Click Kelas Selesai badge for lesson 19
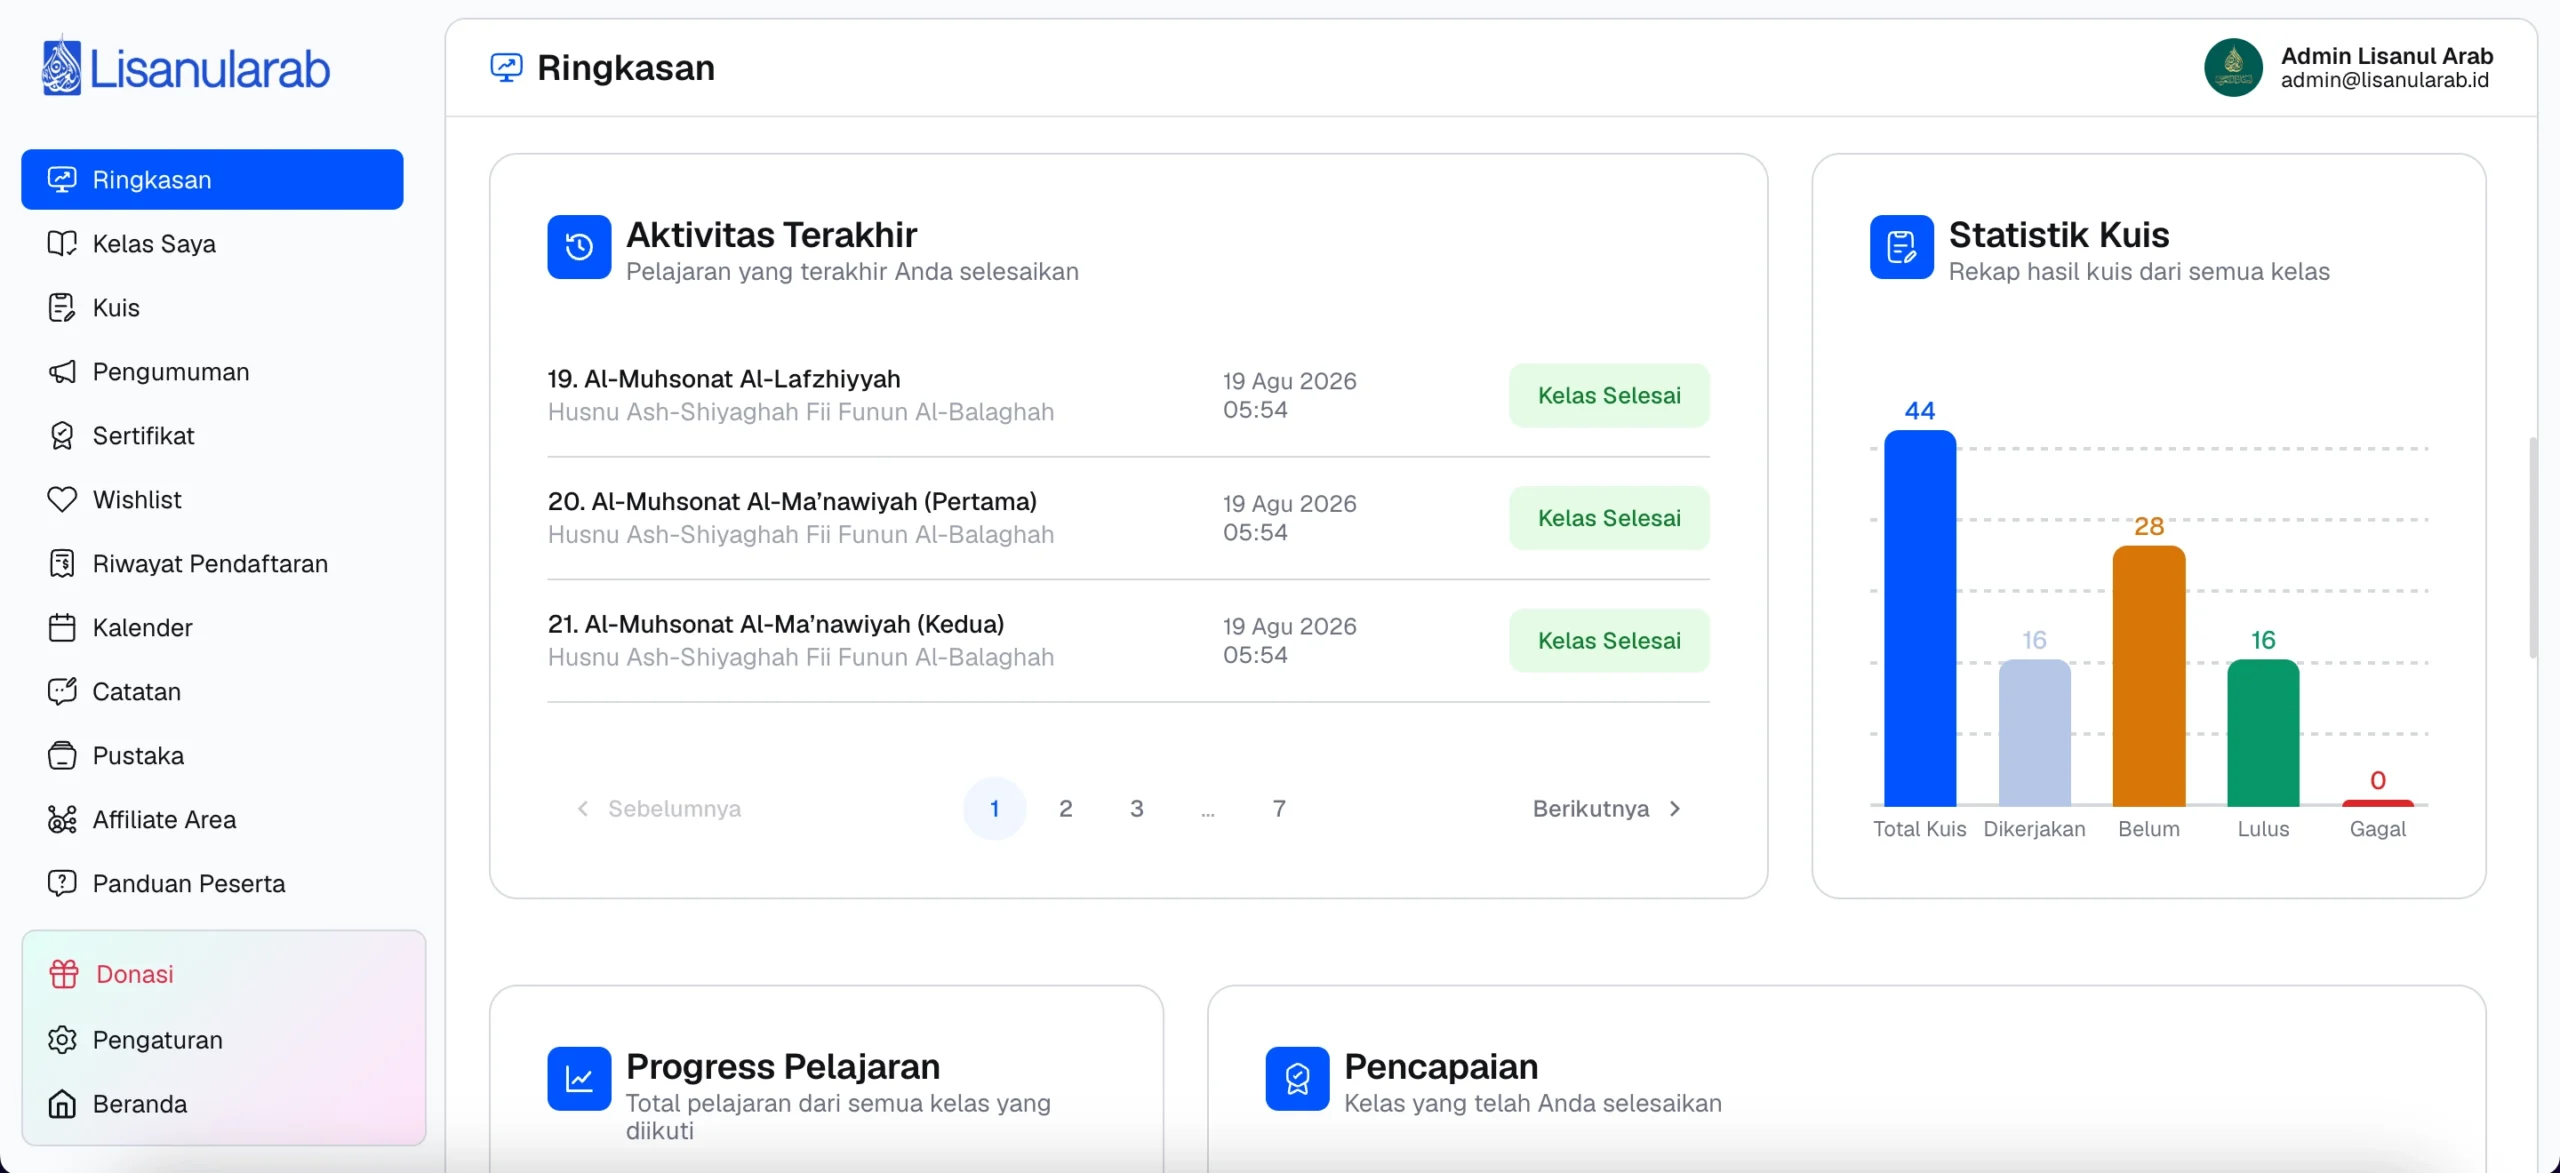This screenshot has height=1173, width=2560. [1609, 395]
